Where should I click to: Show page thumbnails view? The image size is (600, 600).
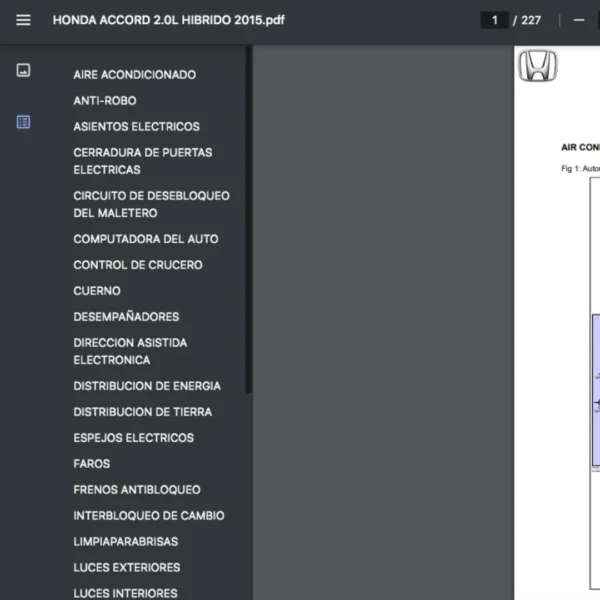[x=23, y=70]
